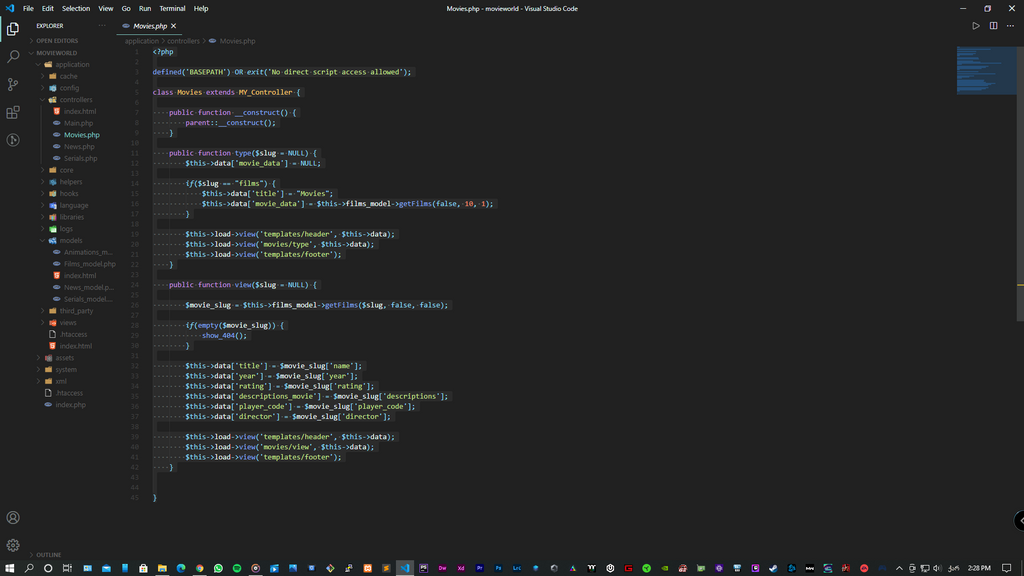Open the Run menu
Image resolution: width=1024 pixels, height=576 pixels.
click(x=145, y=8)
